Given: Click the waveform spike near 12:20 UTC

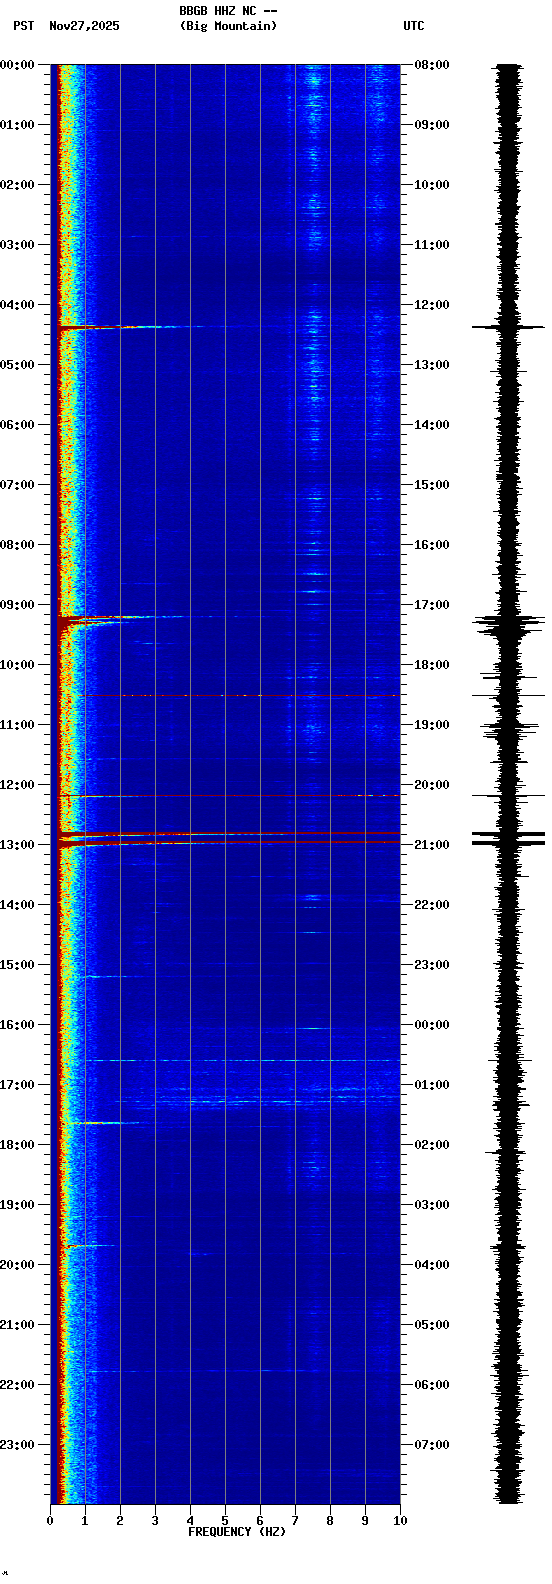Looking at the screenshot, I should [508, 327].
